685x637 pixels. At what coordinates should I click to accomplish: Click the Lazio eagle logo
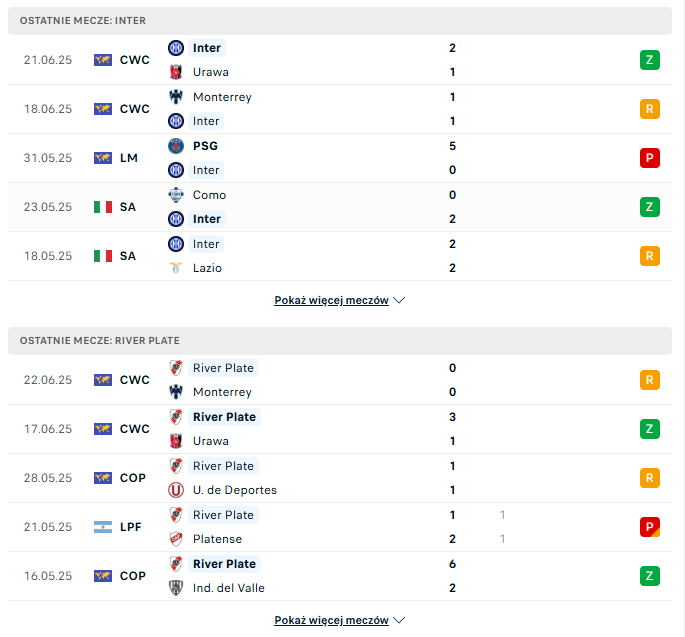click(176, 268)
